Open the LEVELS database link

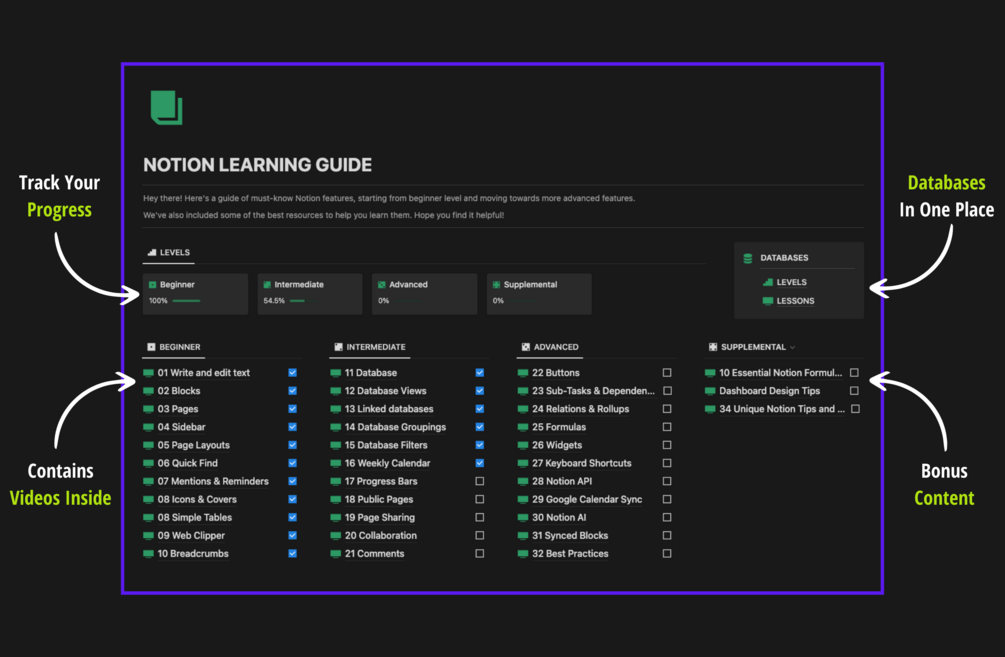point(792,282)
